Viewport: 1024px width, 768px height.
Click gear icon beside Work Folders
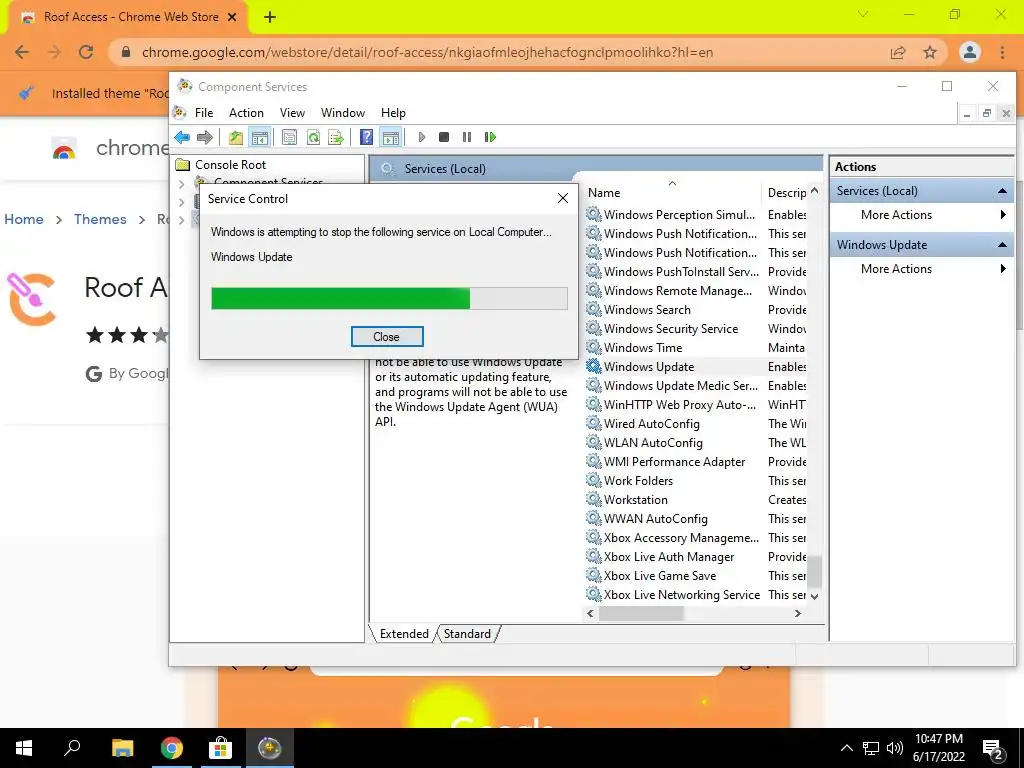pos(593,481)
